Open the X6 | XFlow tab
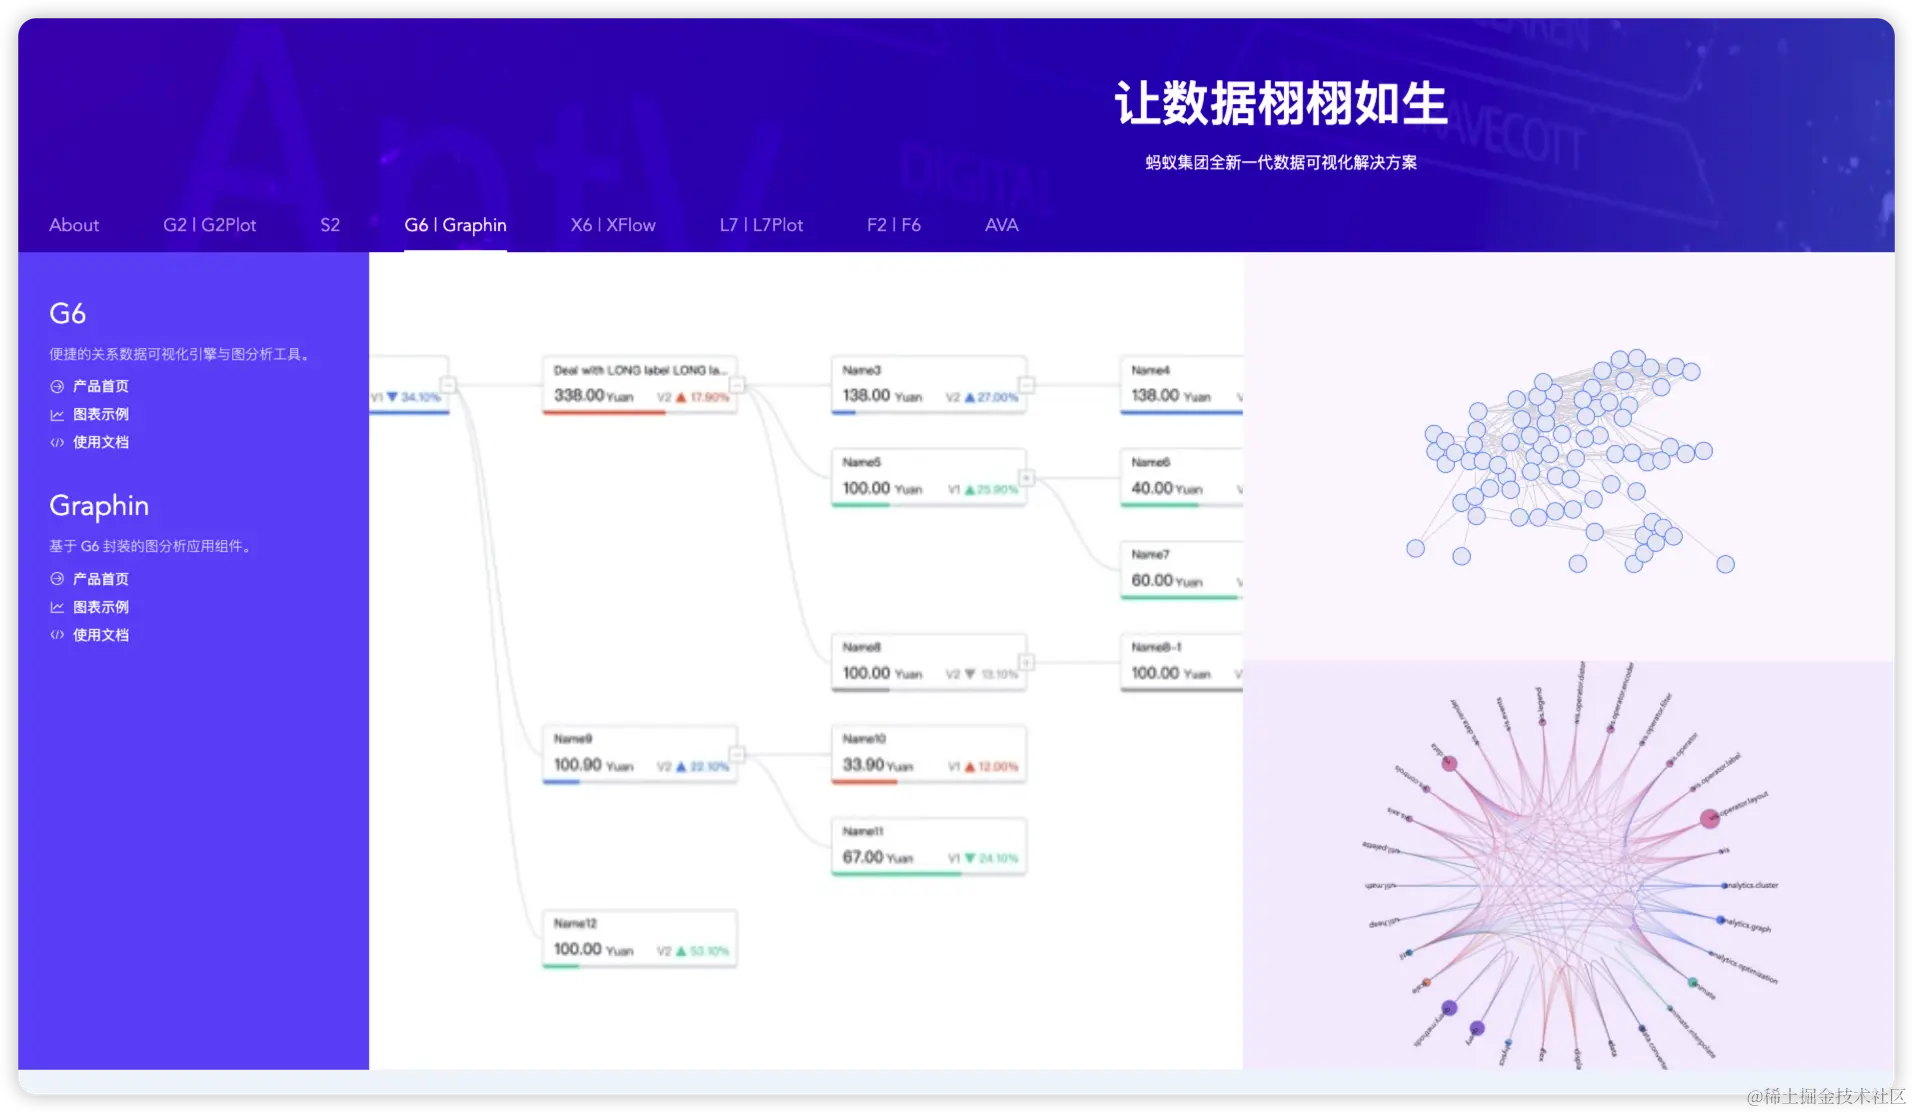Viewport: 1913px width, 1113px height. click(x=613, y=225)
